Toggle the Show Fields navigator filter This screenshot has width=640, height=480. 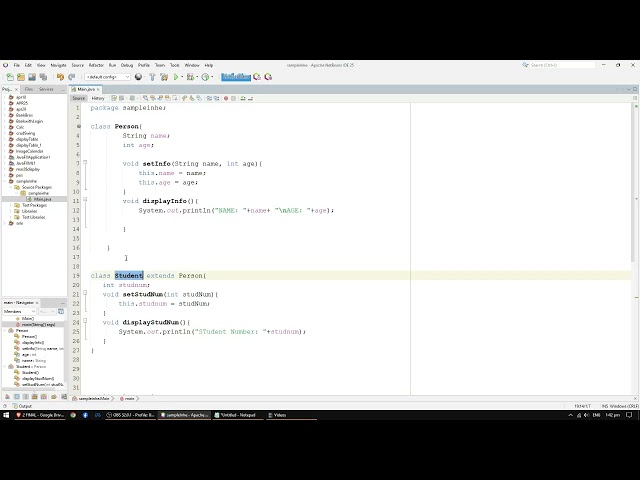17,397
